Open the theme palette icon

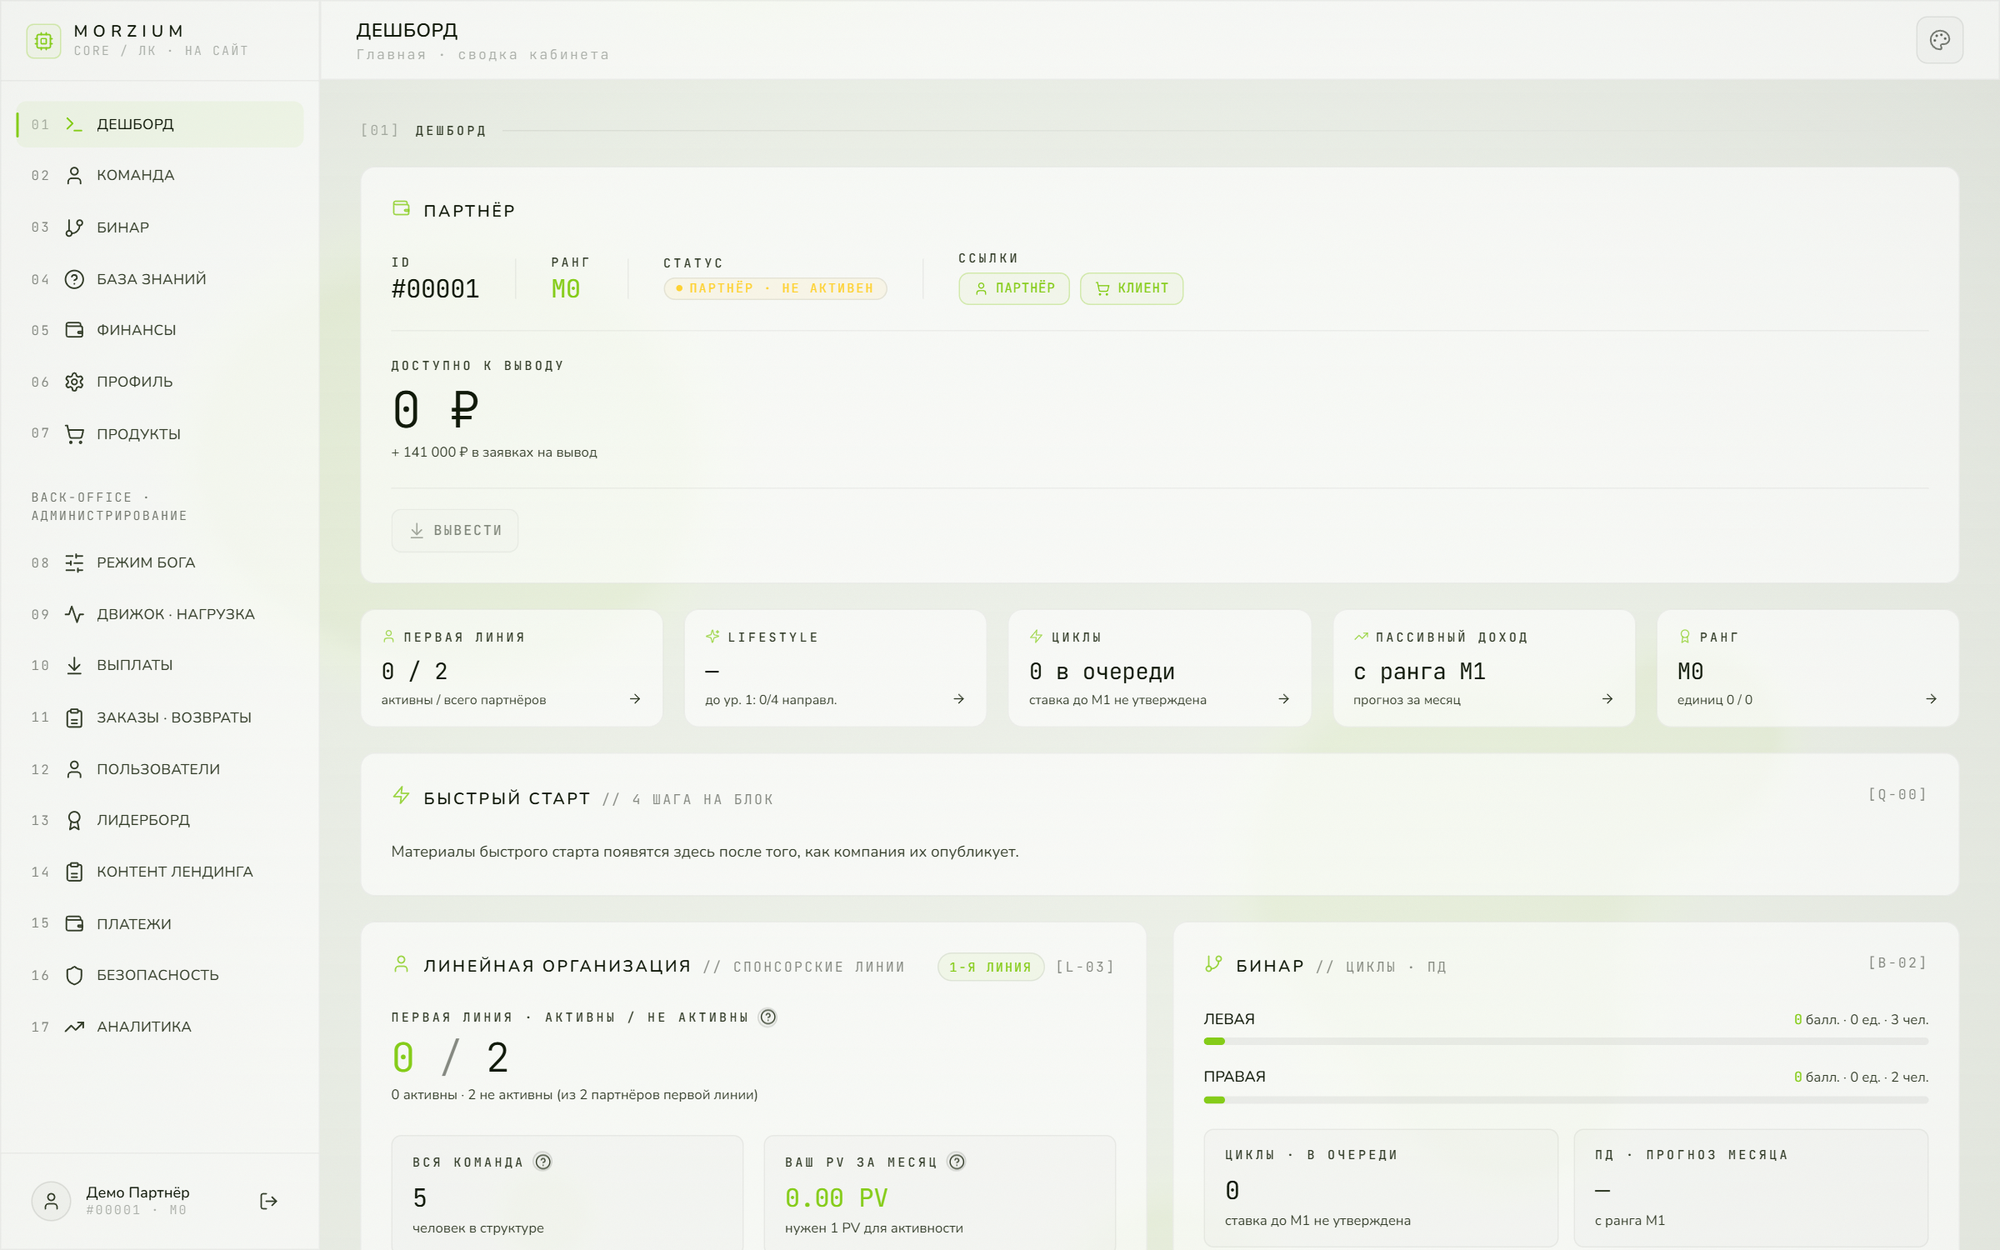pos(1939,40)
